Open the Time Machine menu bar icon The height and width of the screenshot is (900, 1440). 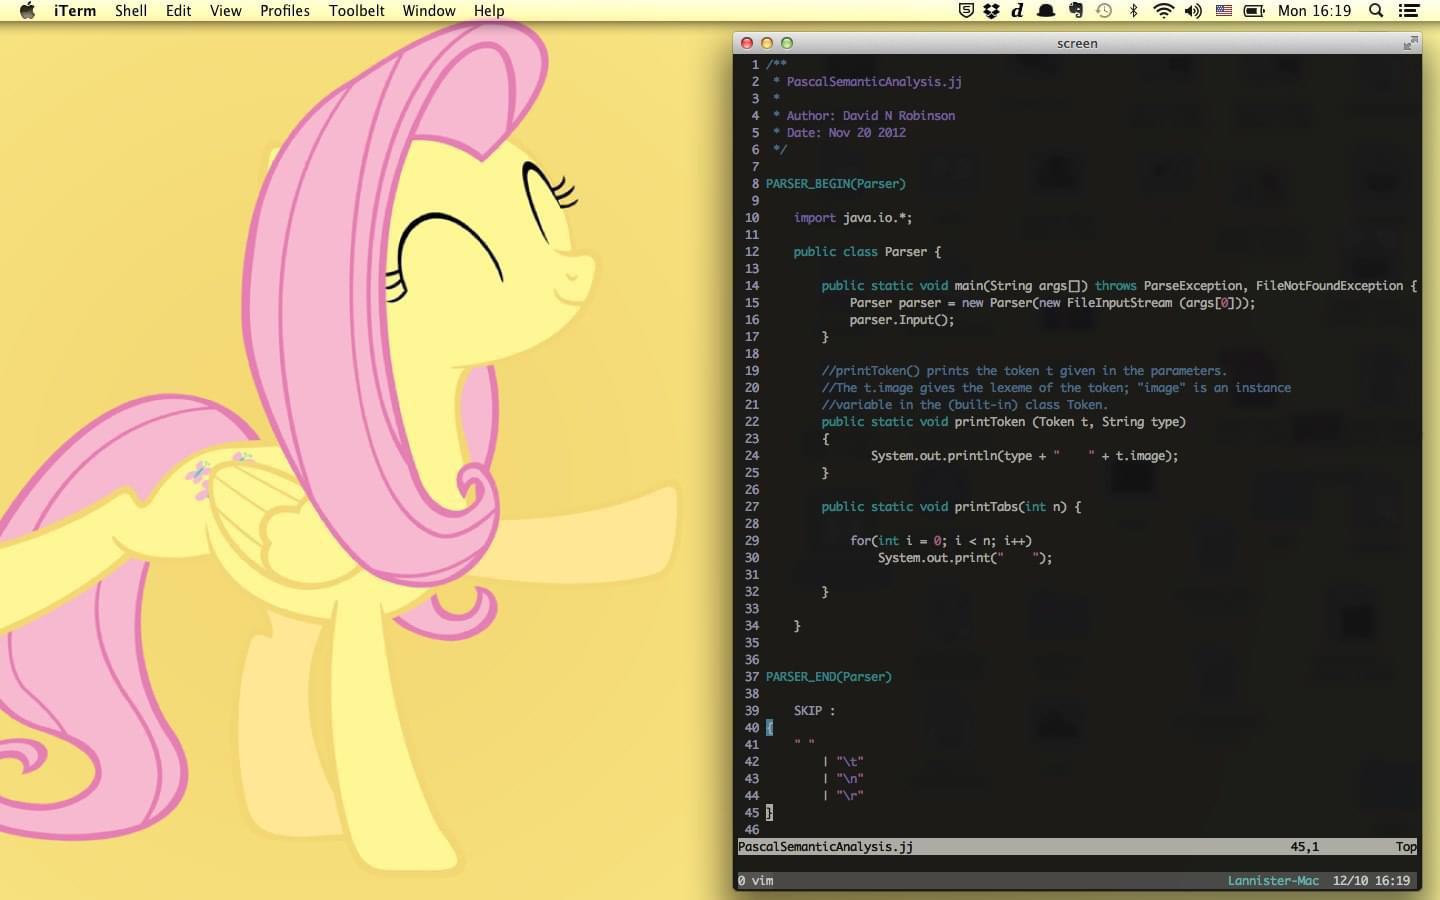coord(1104,11)
